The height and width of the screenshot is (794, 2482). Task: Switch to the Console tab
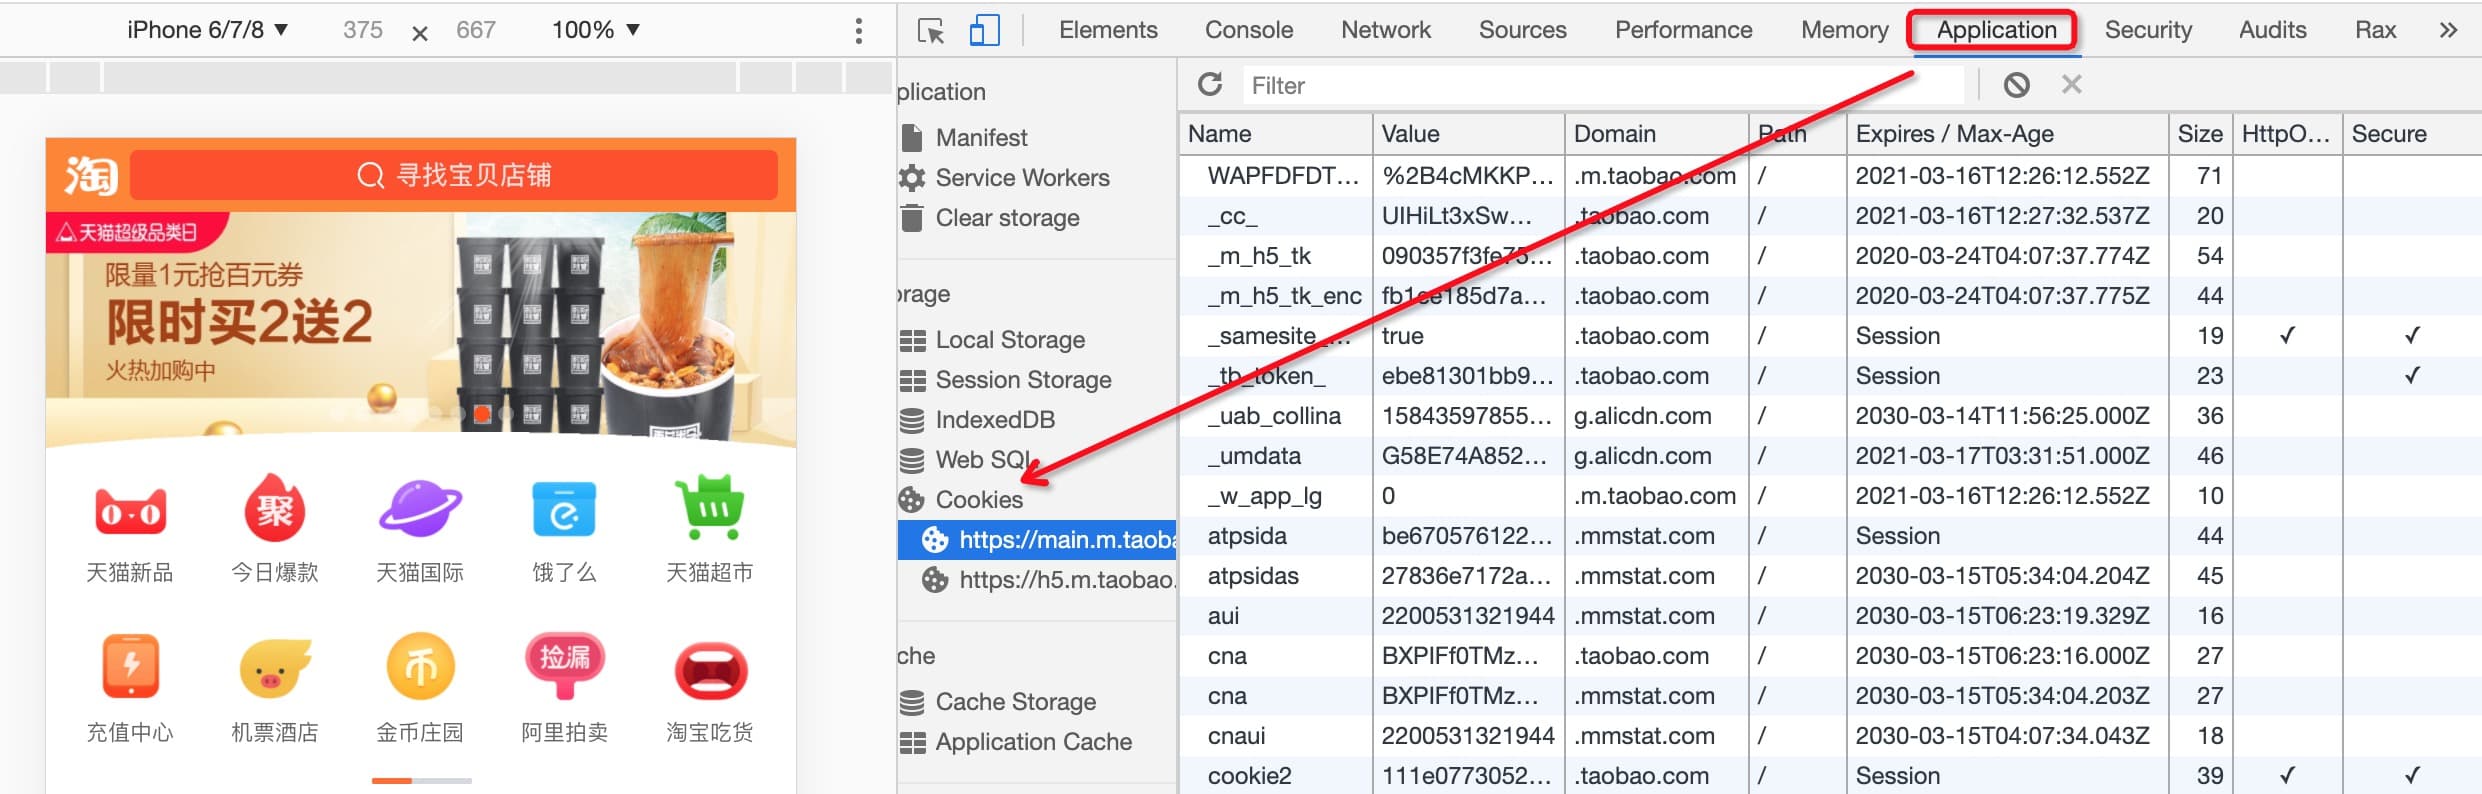(x=1248, y=30)
